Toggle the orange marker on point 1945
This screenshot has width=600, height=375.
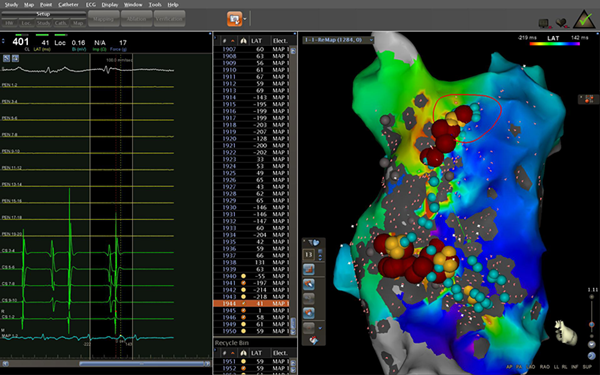243,310
